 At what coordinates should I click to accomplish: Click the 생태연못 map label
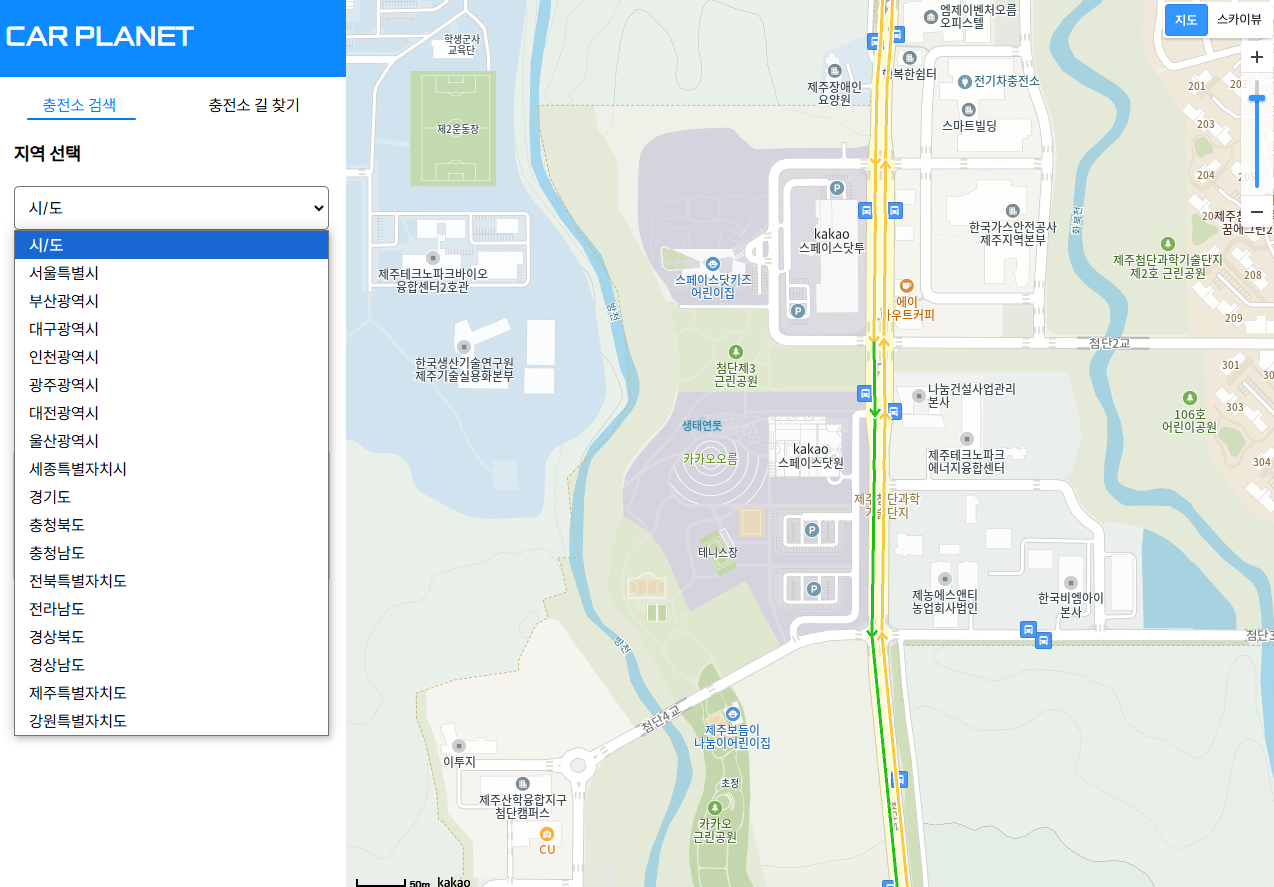[702, 425]
